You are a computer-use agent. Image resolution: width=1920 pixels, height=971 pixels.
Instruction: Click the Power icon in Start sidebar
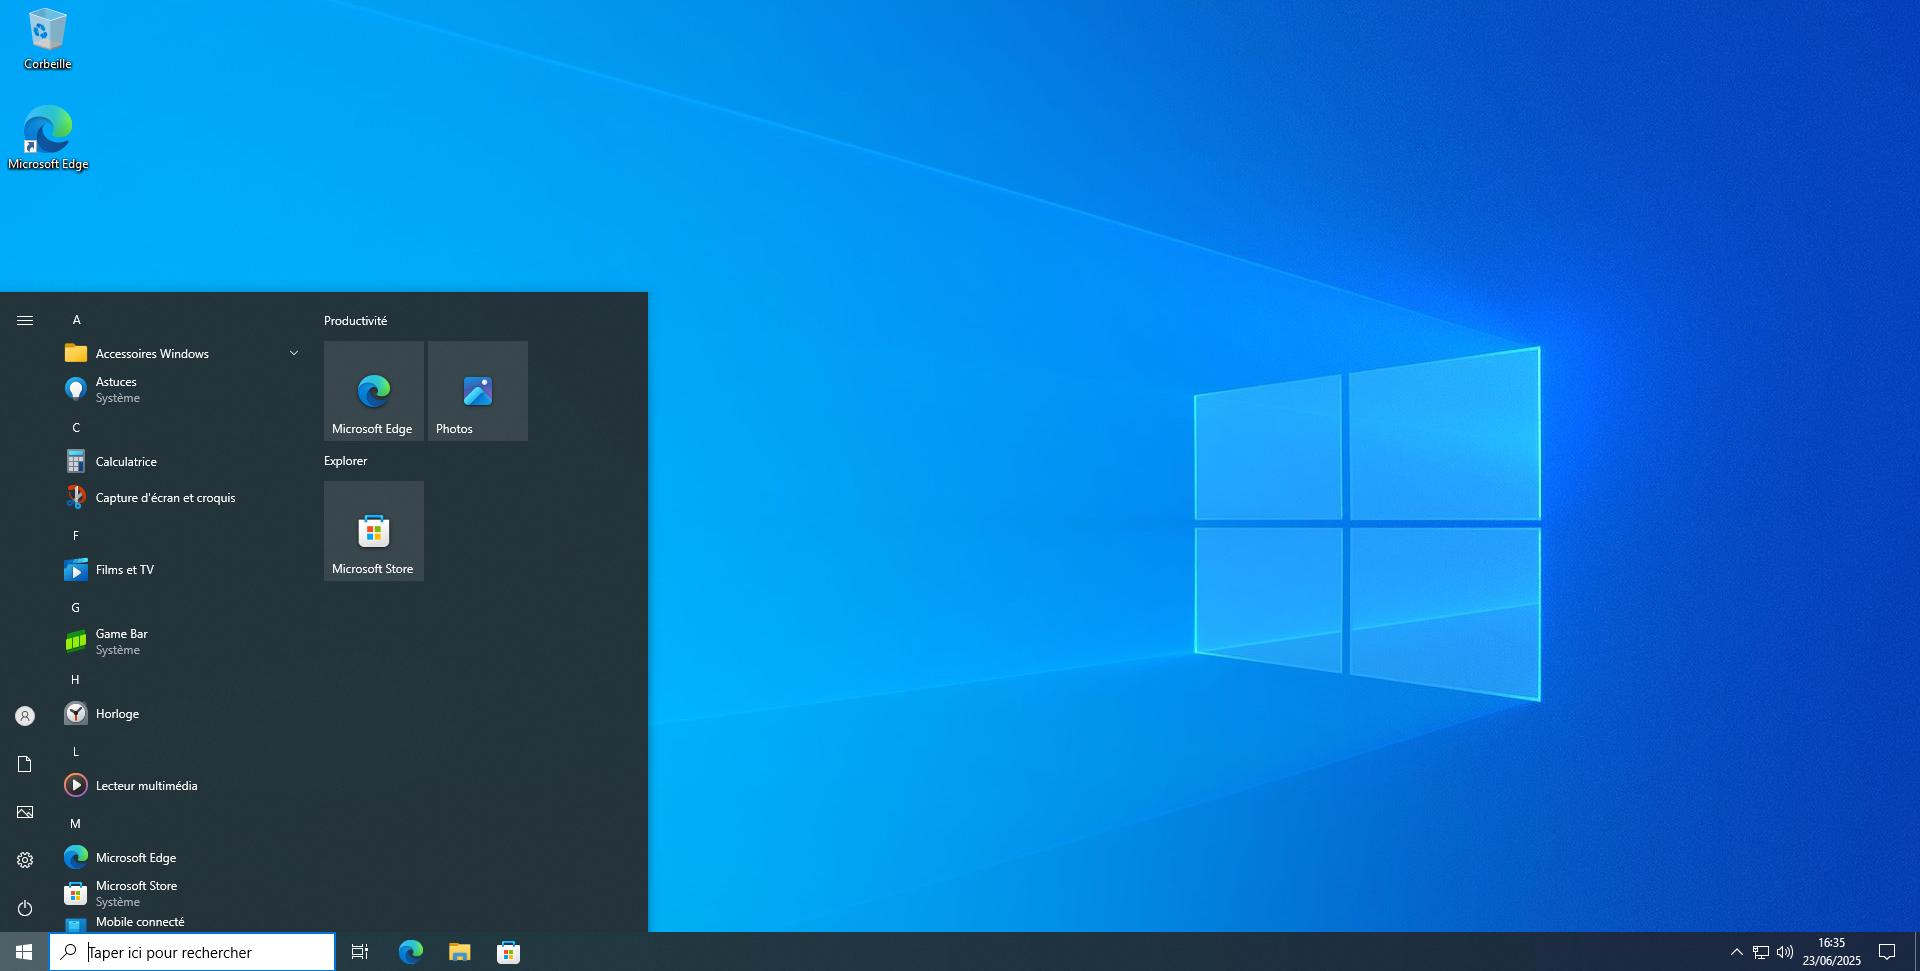click(x=25, y=908)
